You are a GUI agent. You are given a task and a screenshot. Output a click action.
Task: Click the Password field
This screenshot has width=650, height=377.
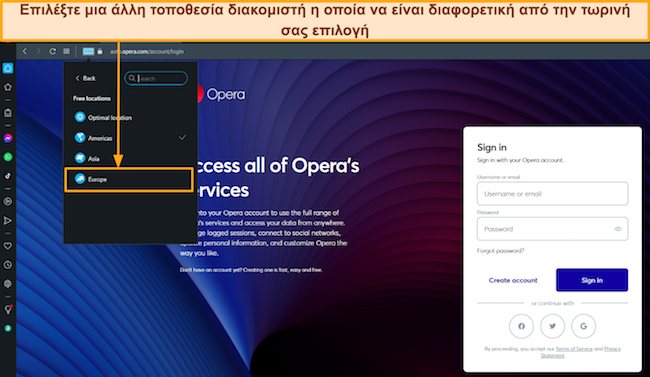click(552, 229)
